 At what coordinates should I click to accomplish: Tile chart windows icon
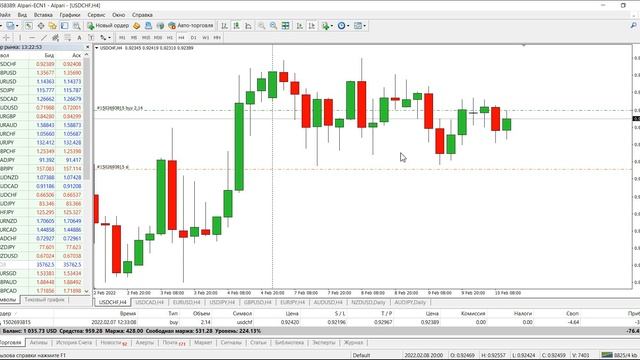click(x=285, y=26)
